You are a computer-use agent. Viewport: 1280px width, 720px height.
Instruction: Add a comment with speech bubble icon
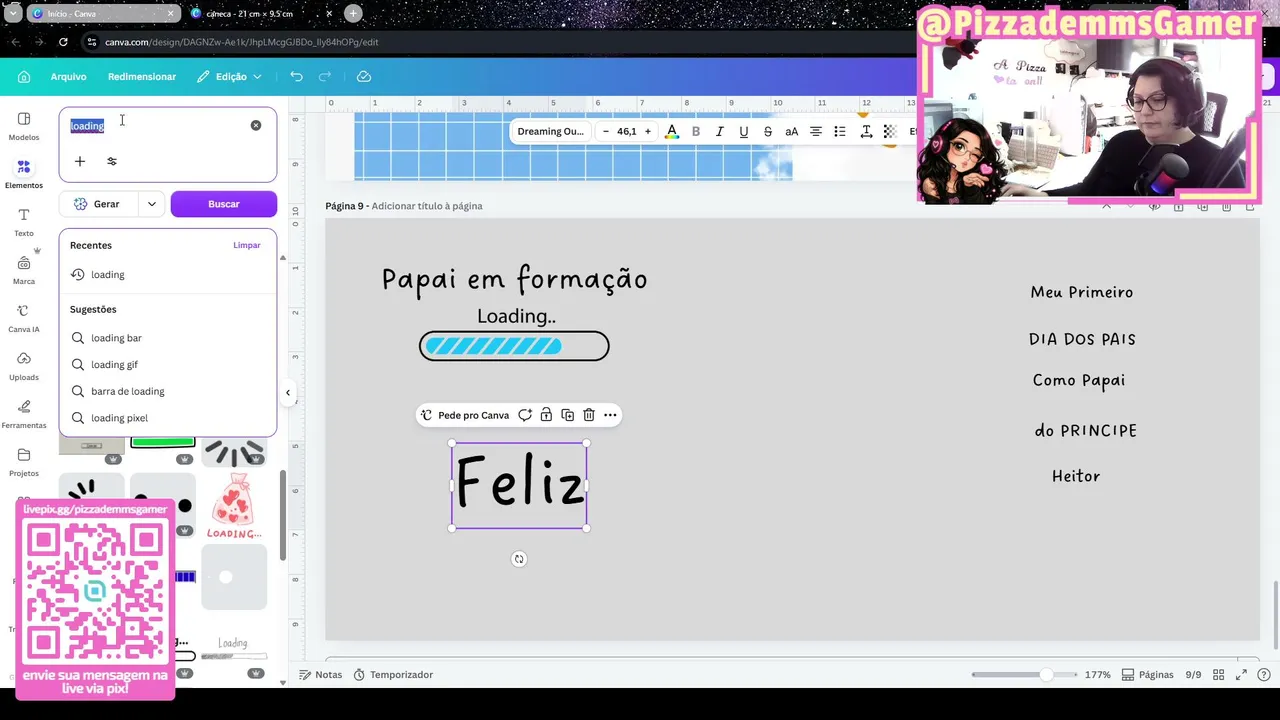click(525, 415)
